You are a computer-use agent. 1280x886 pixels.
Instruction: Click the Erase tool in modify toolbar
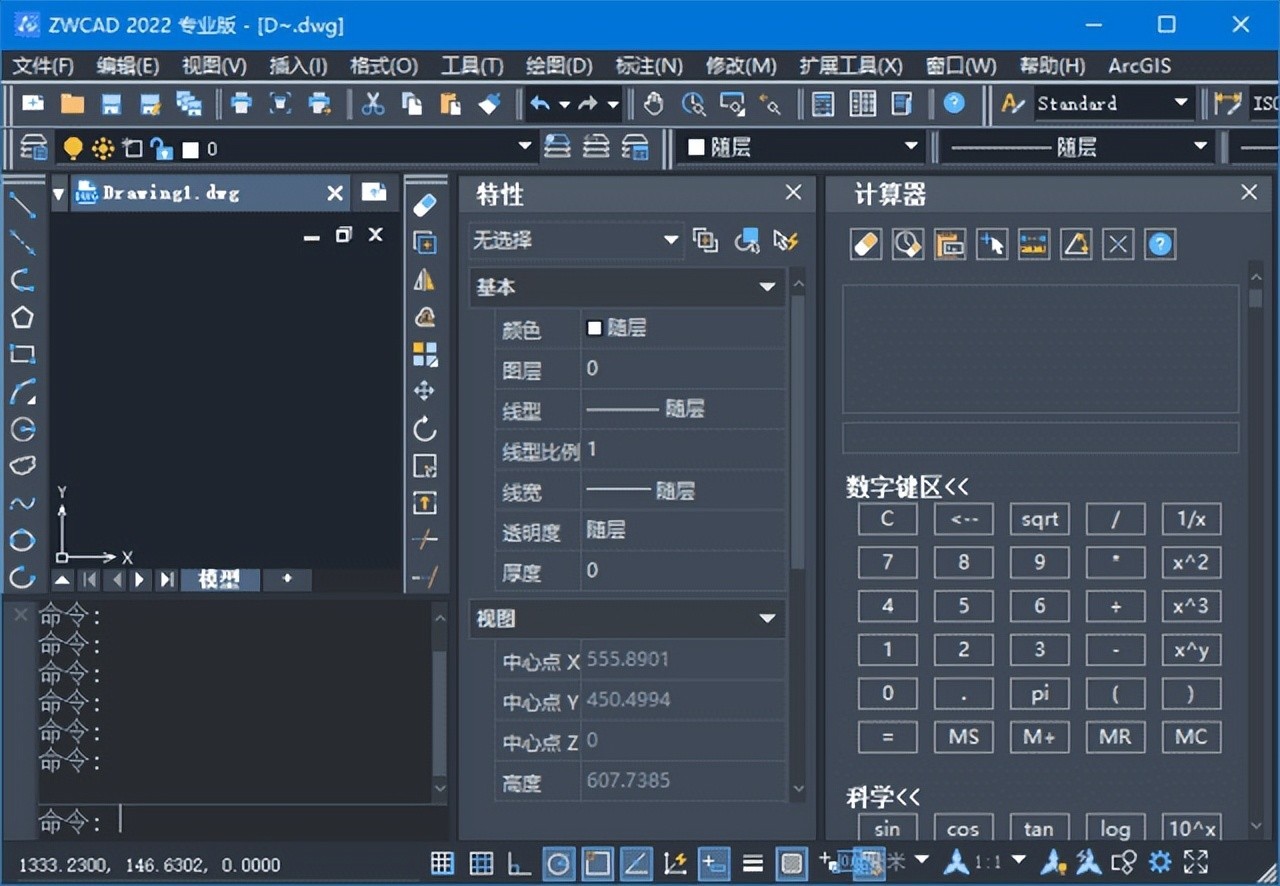[425, 205]
